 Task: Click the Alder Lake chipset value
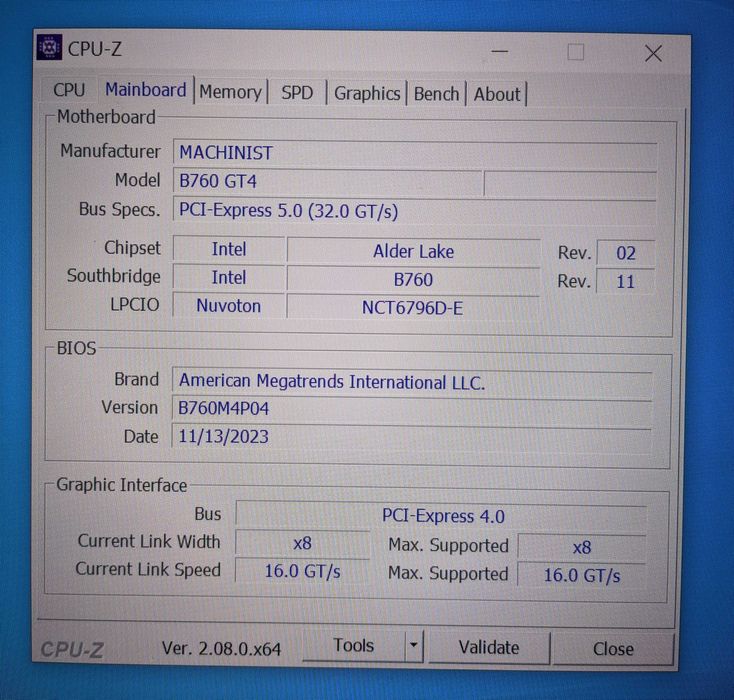[x=413, y=251]
